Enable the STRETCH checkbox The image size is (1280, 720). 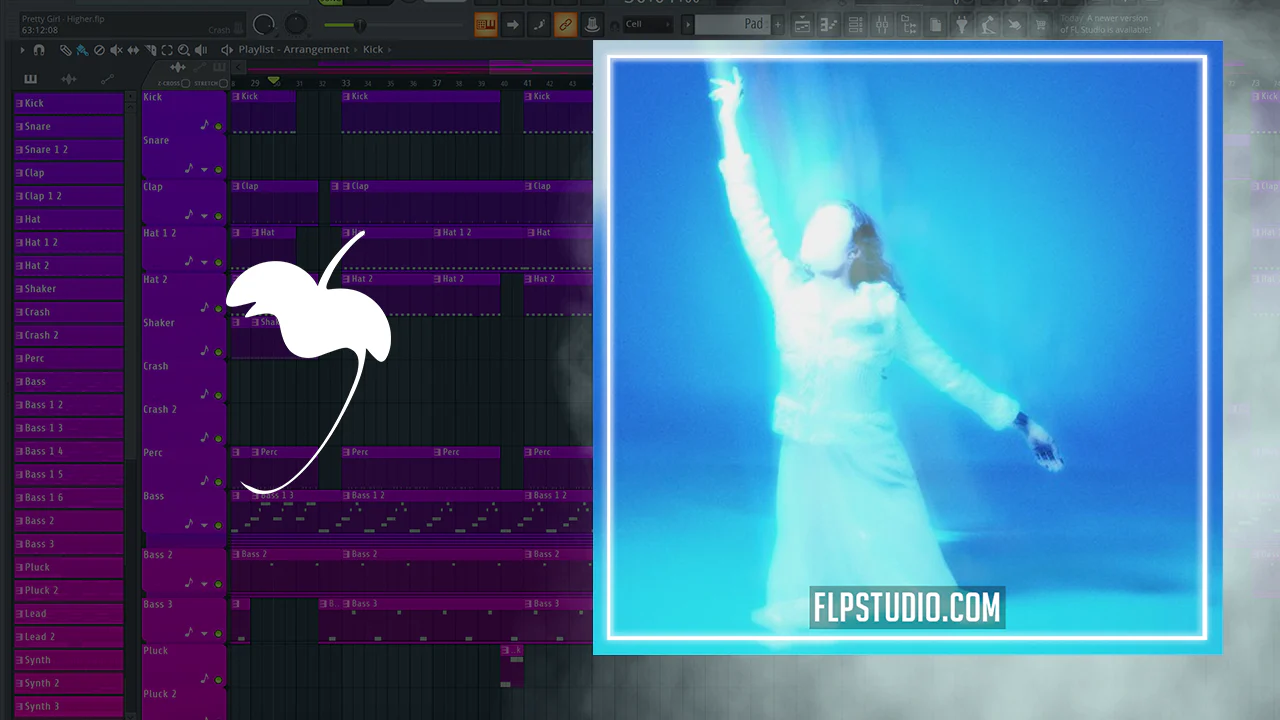[x=223, y=83]
